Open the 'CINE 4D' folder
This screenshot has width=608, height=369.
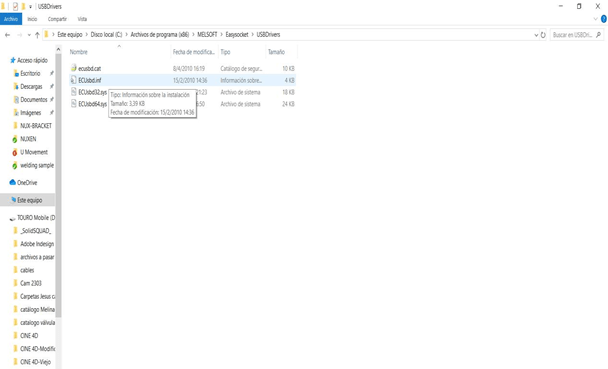pyautogui.click(x=29, y=336)
